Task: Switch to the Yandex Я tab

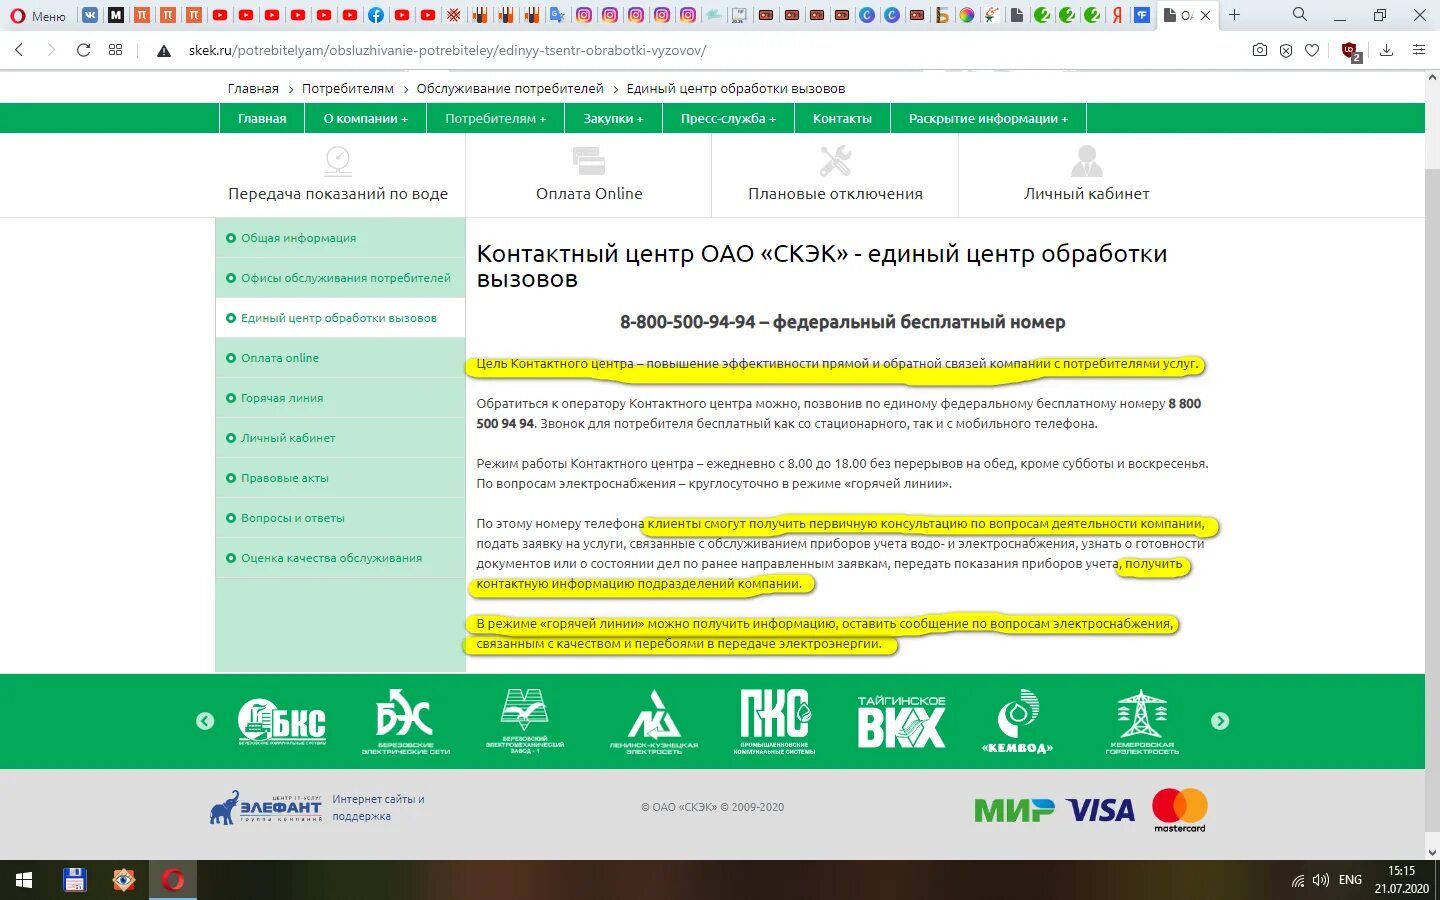Action: pyautogui.click(x=1116, y=15)
